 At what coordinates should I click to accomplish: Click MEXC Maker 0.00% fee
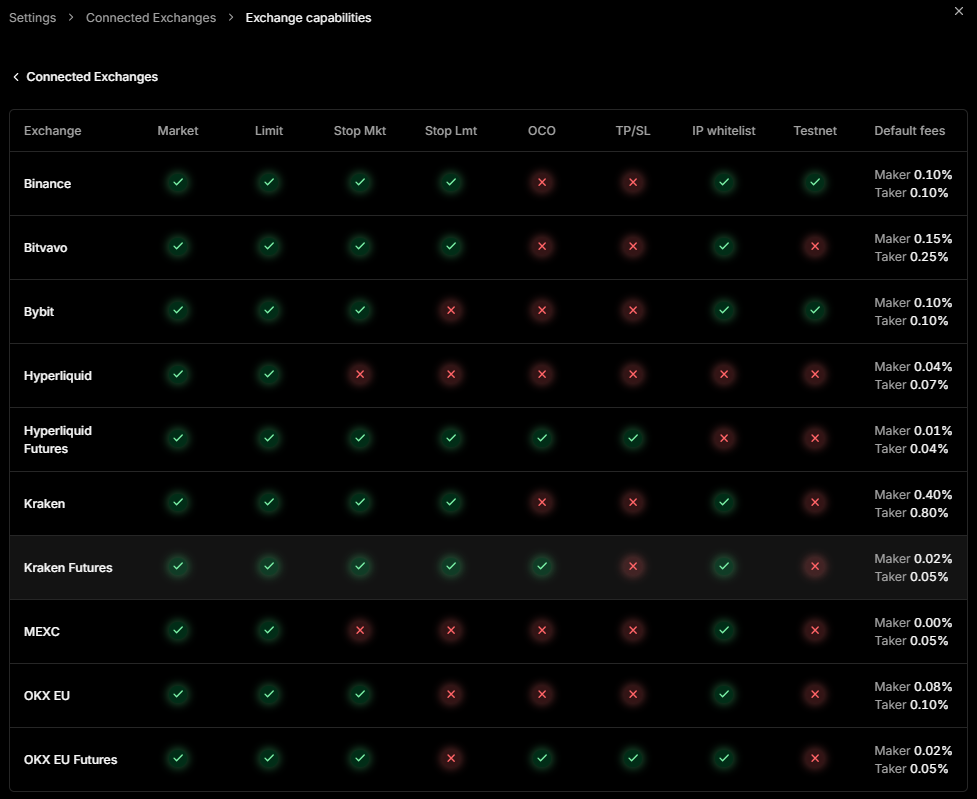913,623
